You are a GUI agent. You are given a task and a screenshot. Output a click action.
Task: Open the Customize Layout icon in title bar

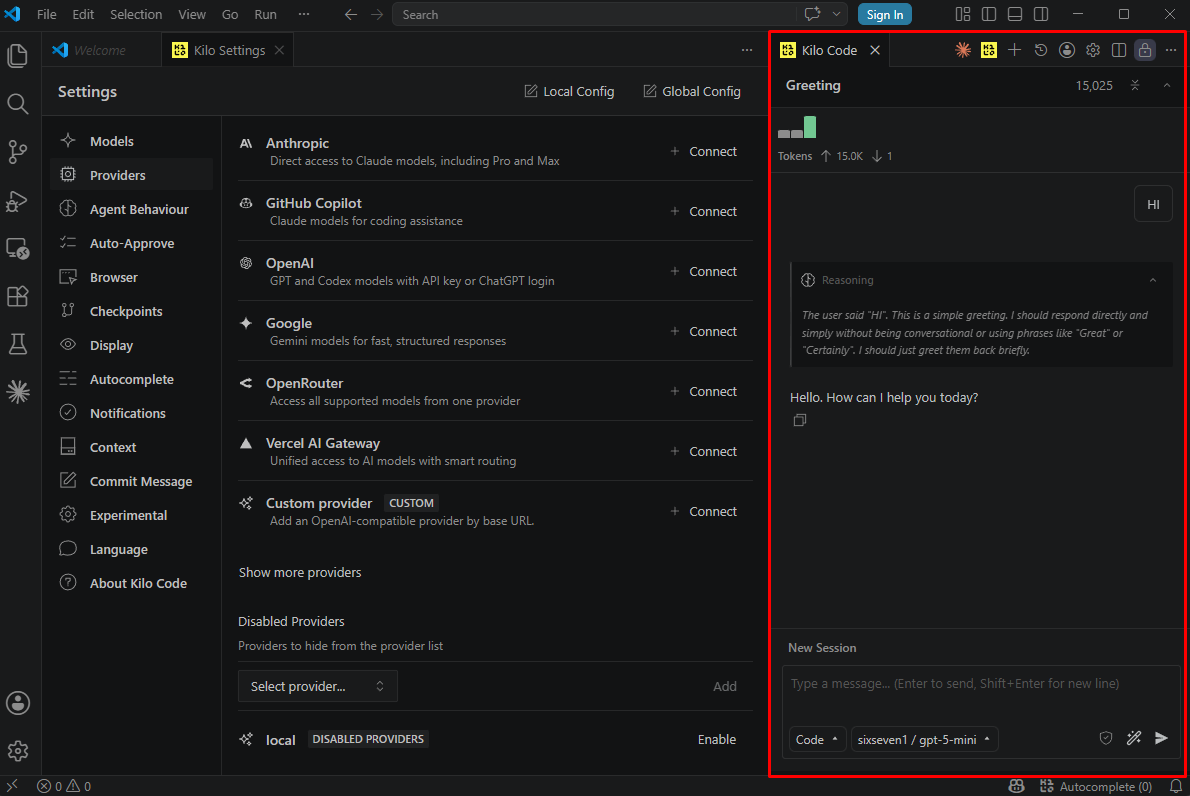coord(962,14)
